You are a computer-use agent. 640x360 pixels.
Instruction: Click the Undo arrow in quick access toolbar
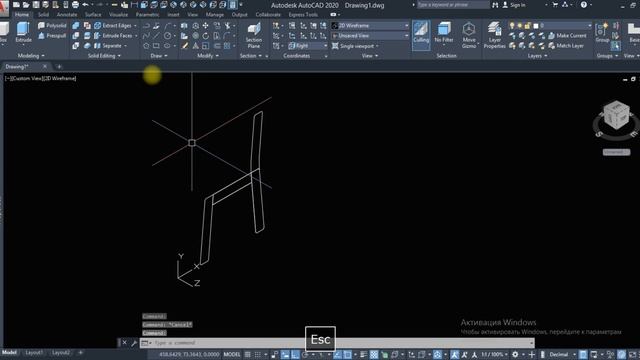pos(85,5)
